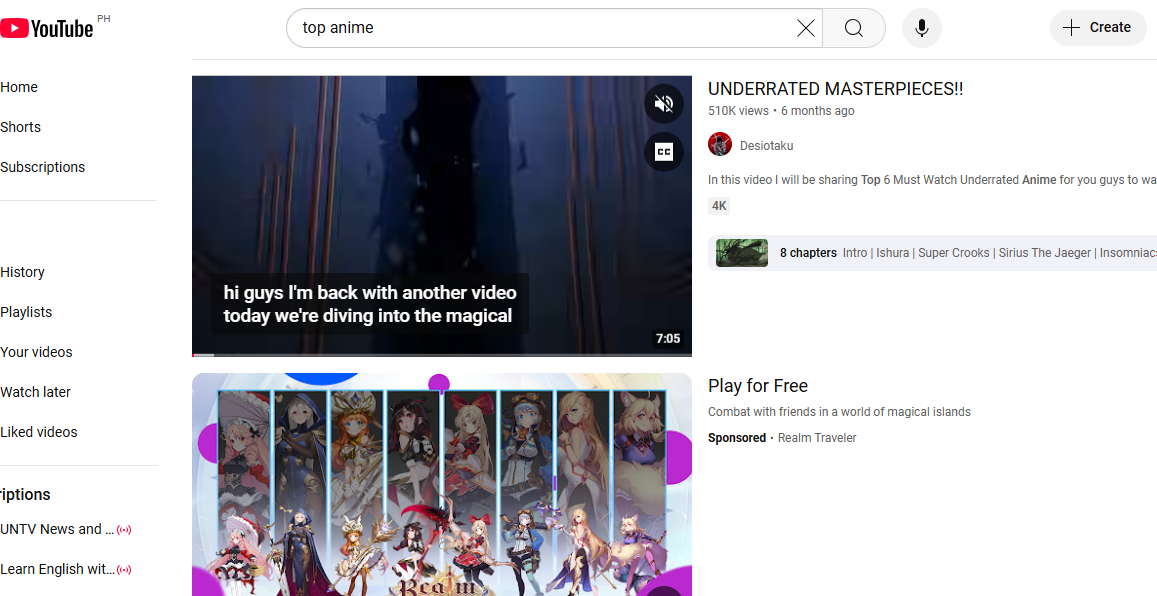Click the YouTube logo
Viewport: 1157px width, 596px height.
tap(48, 27)
